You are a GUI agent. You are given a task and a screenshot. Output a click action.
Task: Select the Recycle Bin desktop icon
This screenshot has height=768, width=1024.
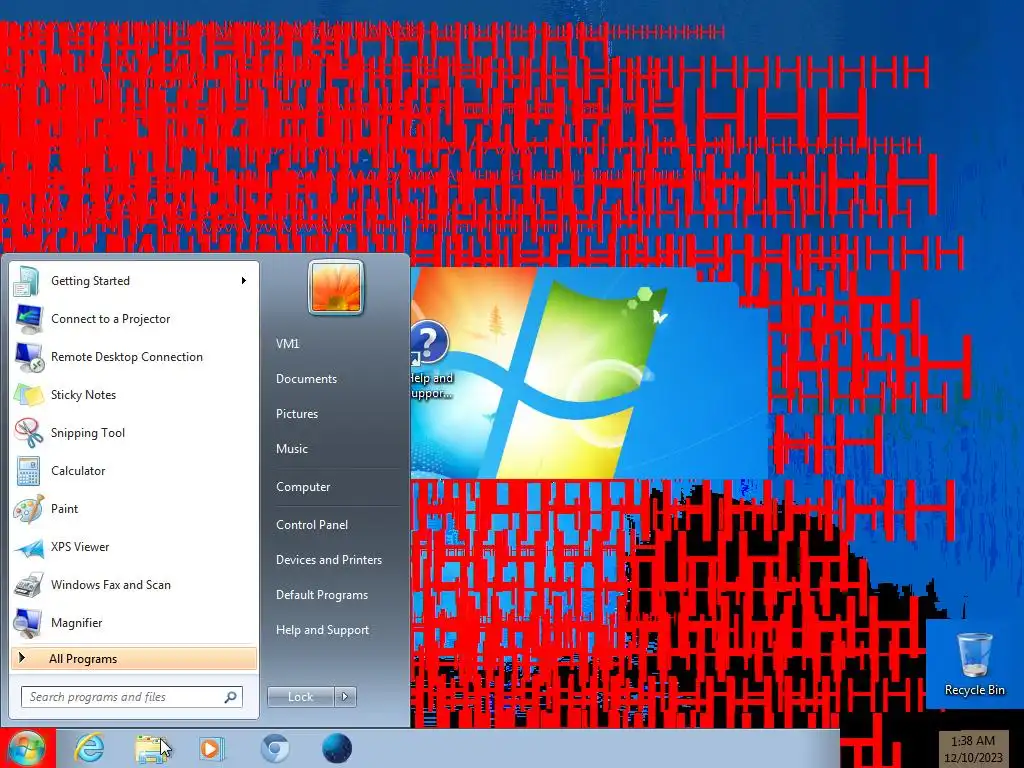974,665
